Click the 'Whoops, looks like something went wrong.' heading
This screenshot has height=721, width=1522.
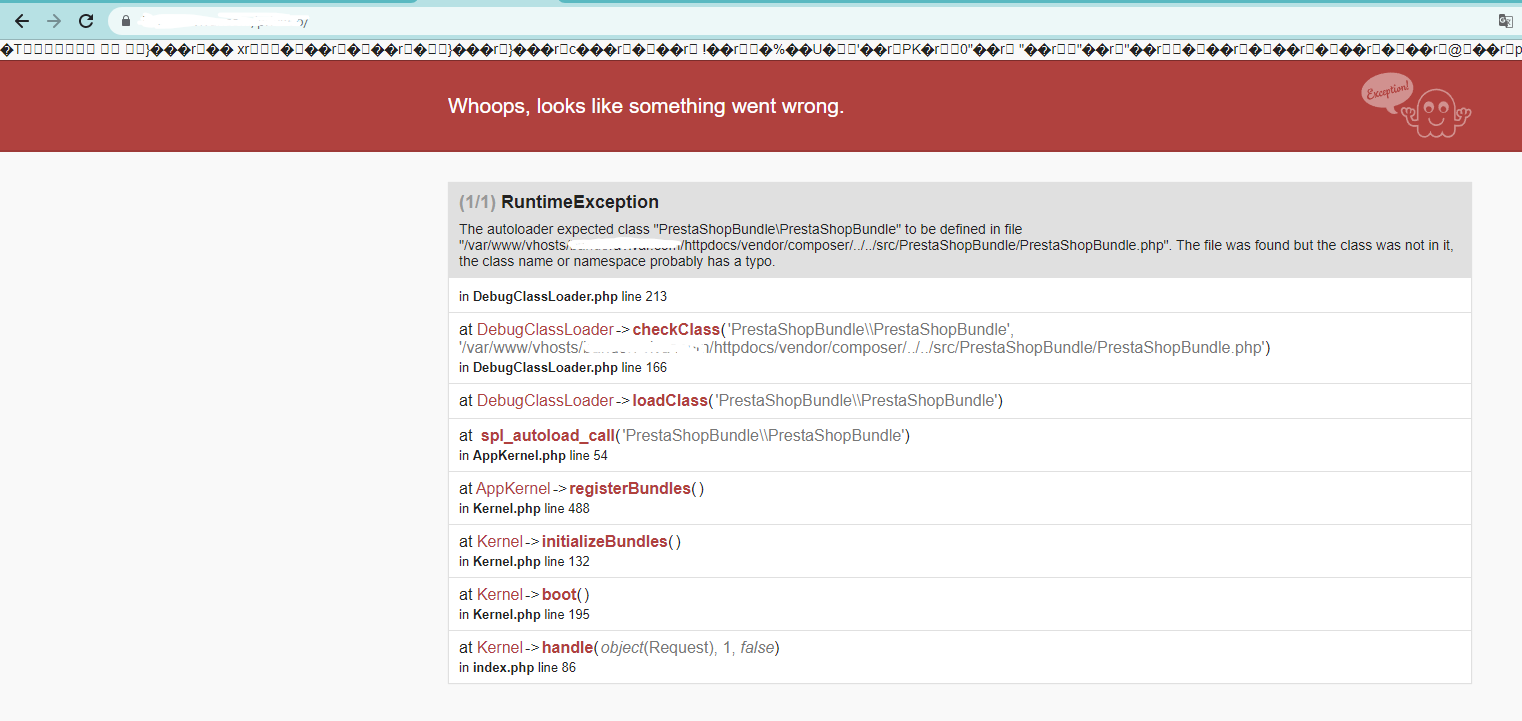[x=646, y=106]
